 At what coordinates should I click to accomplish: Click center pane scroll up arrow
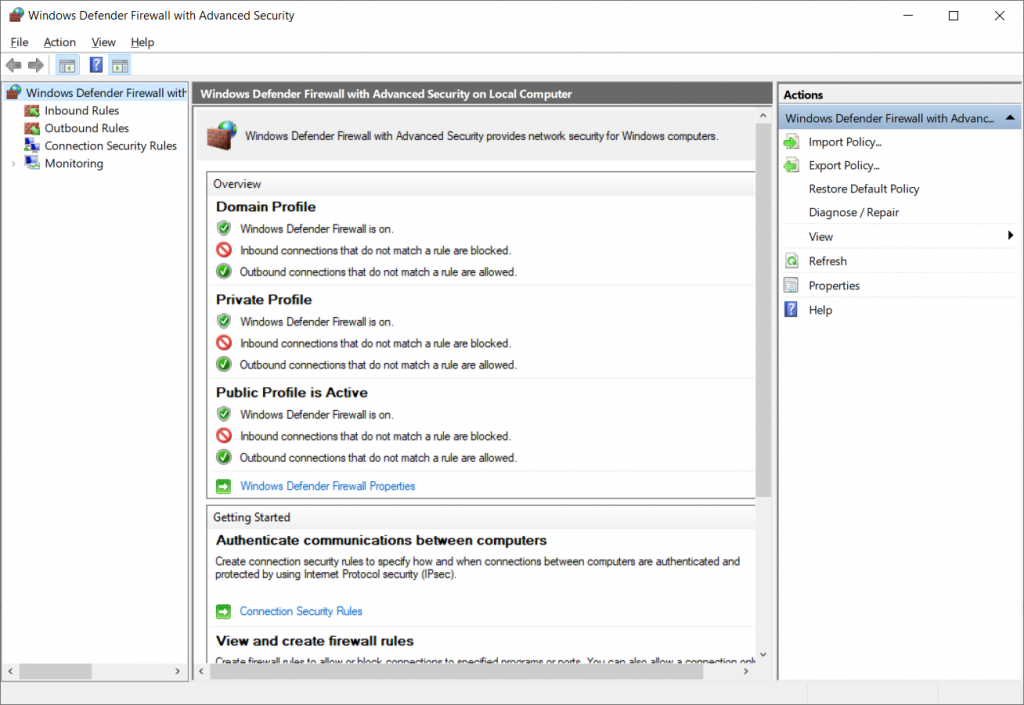pos(763,116)
